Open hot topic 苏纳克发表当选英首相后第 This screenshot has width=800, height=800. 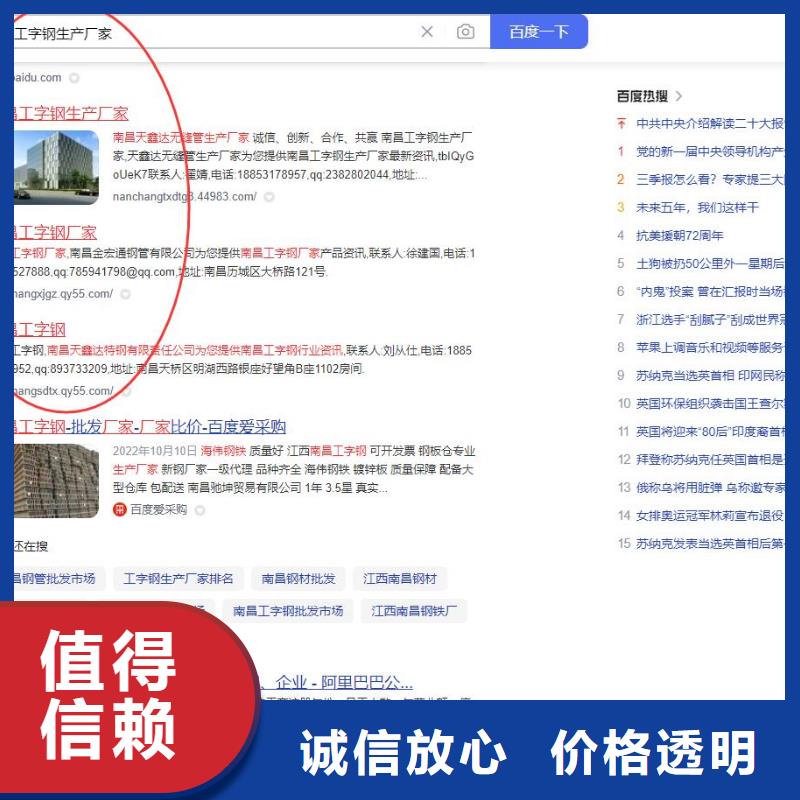[x=710, y=544]
